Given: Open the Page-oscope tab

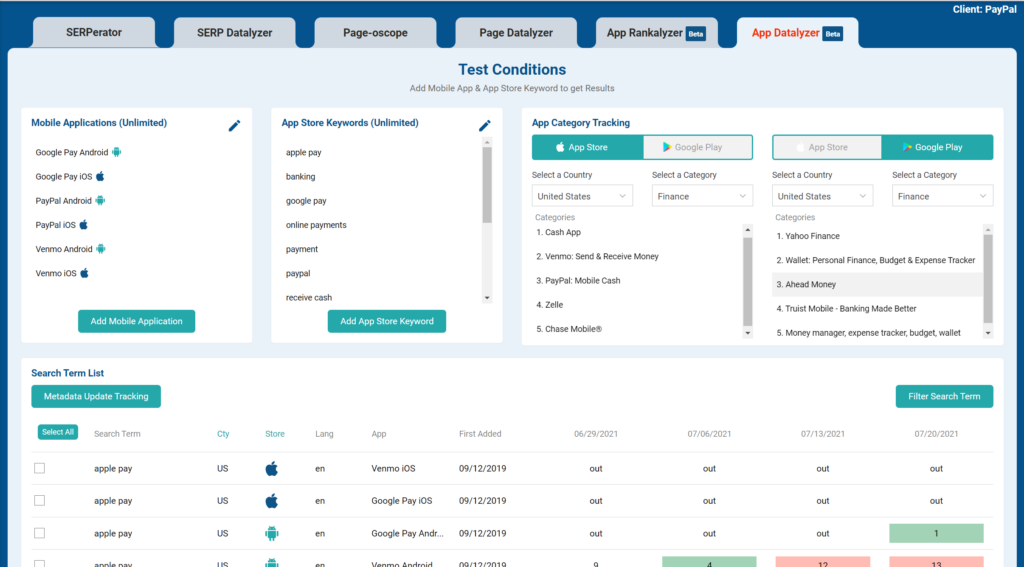Looking at the screenshot, I should (x=376, y=33).
